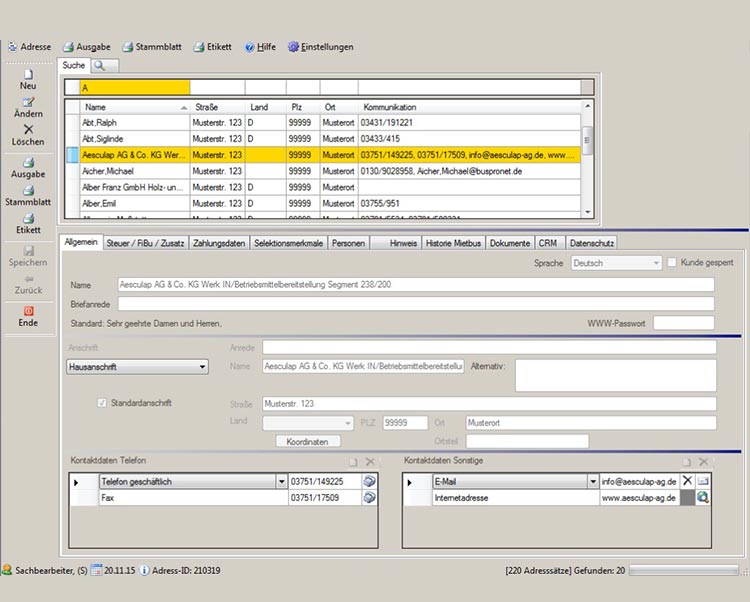Open Einstellungen gear menu
Image resolution: width=750 pixels, height=602 pixels.
pyautogui.click(x=321, y=47)
